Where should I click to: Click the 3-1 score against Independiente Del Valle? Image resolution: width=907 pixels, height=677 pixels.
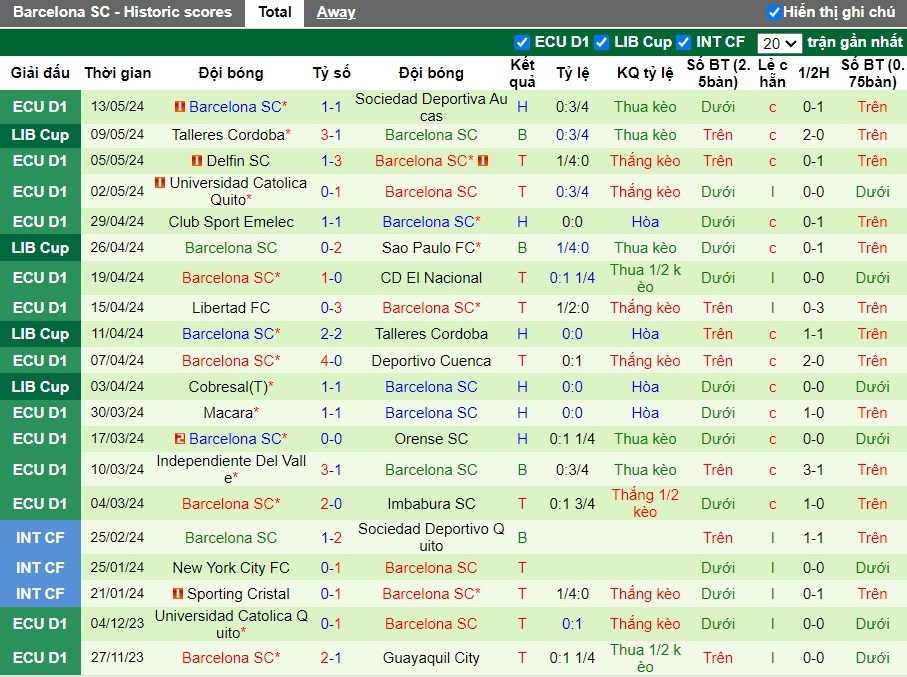click(x=331, y=469)
